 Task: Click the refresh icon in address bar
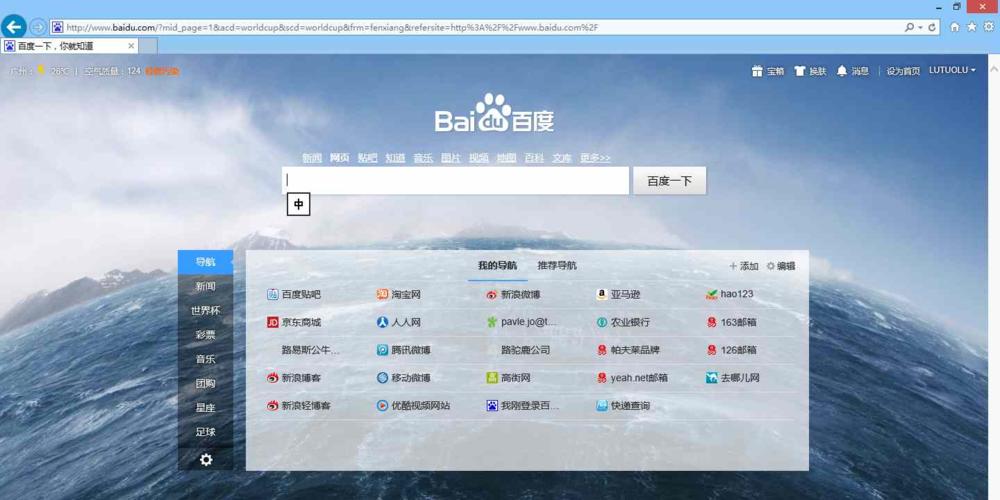932,27
